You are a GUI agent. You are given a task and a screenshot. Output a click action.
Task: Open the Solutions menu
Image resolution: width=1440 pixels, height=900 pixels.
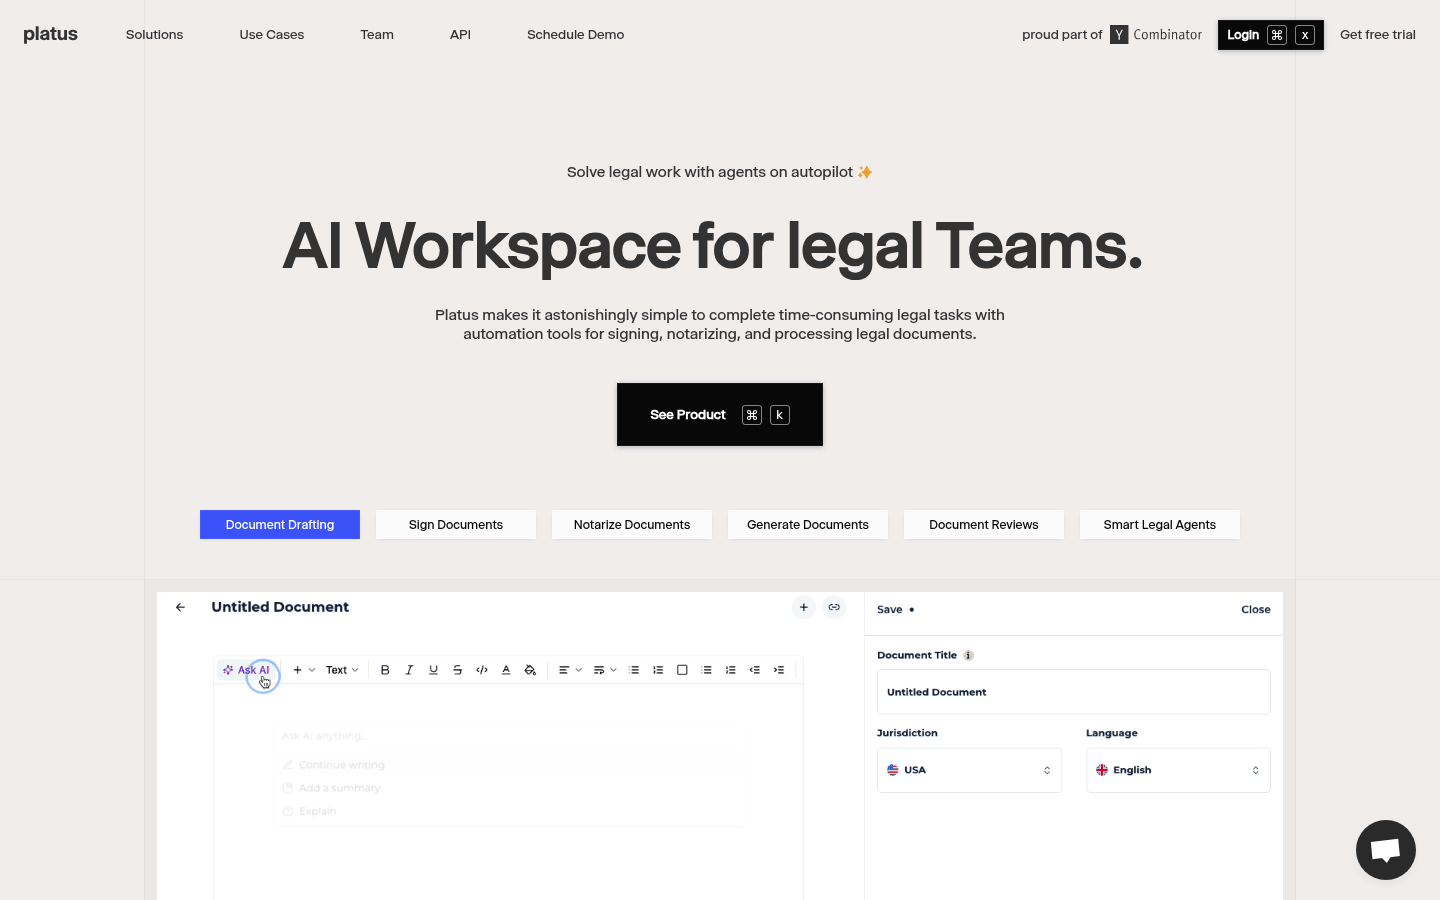tap(155, 35)
